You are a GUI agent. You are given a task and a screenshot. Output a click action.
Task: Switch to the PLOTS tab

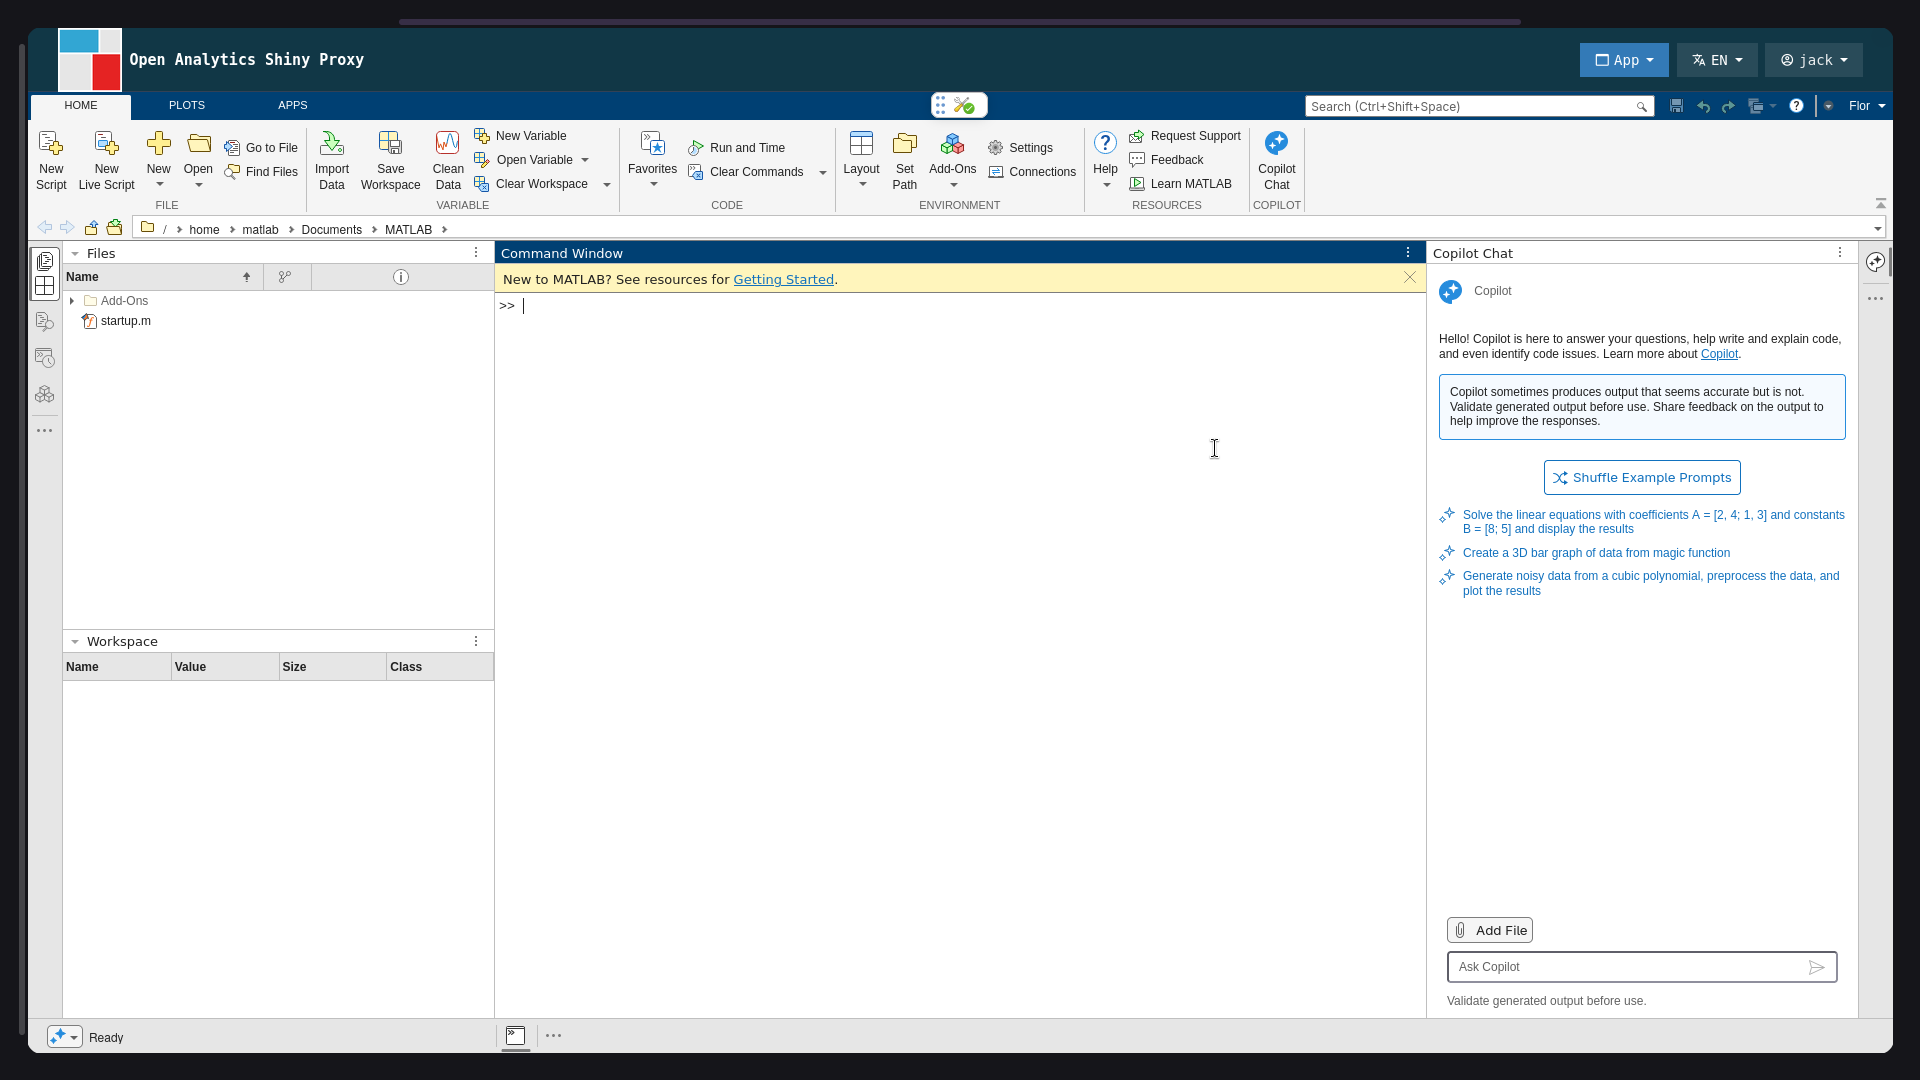187,105
